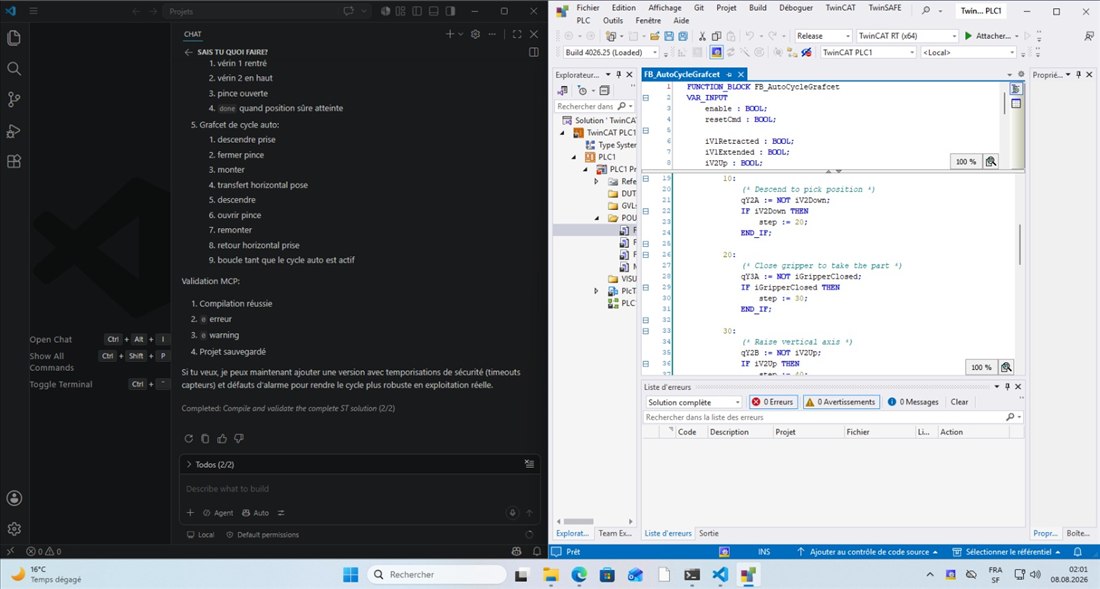1100x589 pixels.
Task: Go back to chat sessions list arrow
Action: pos(188,52)
